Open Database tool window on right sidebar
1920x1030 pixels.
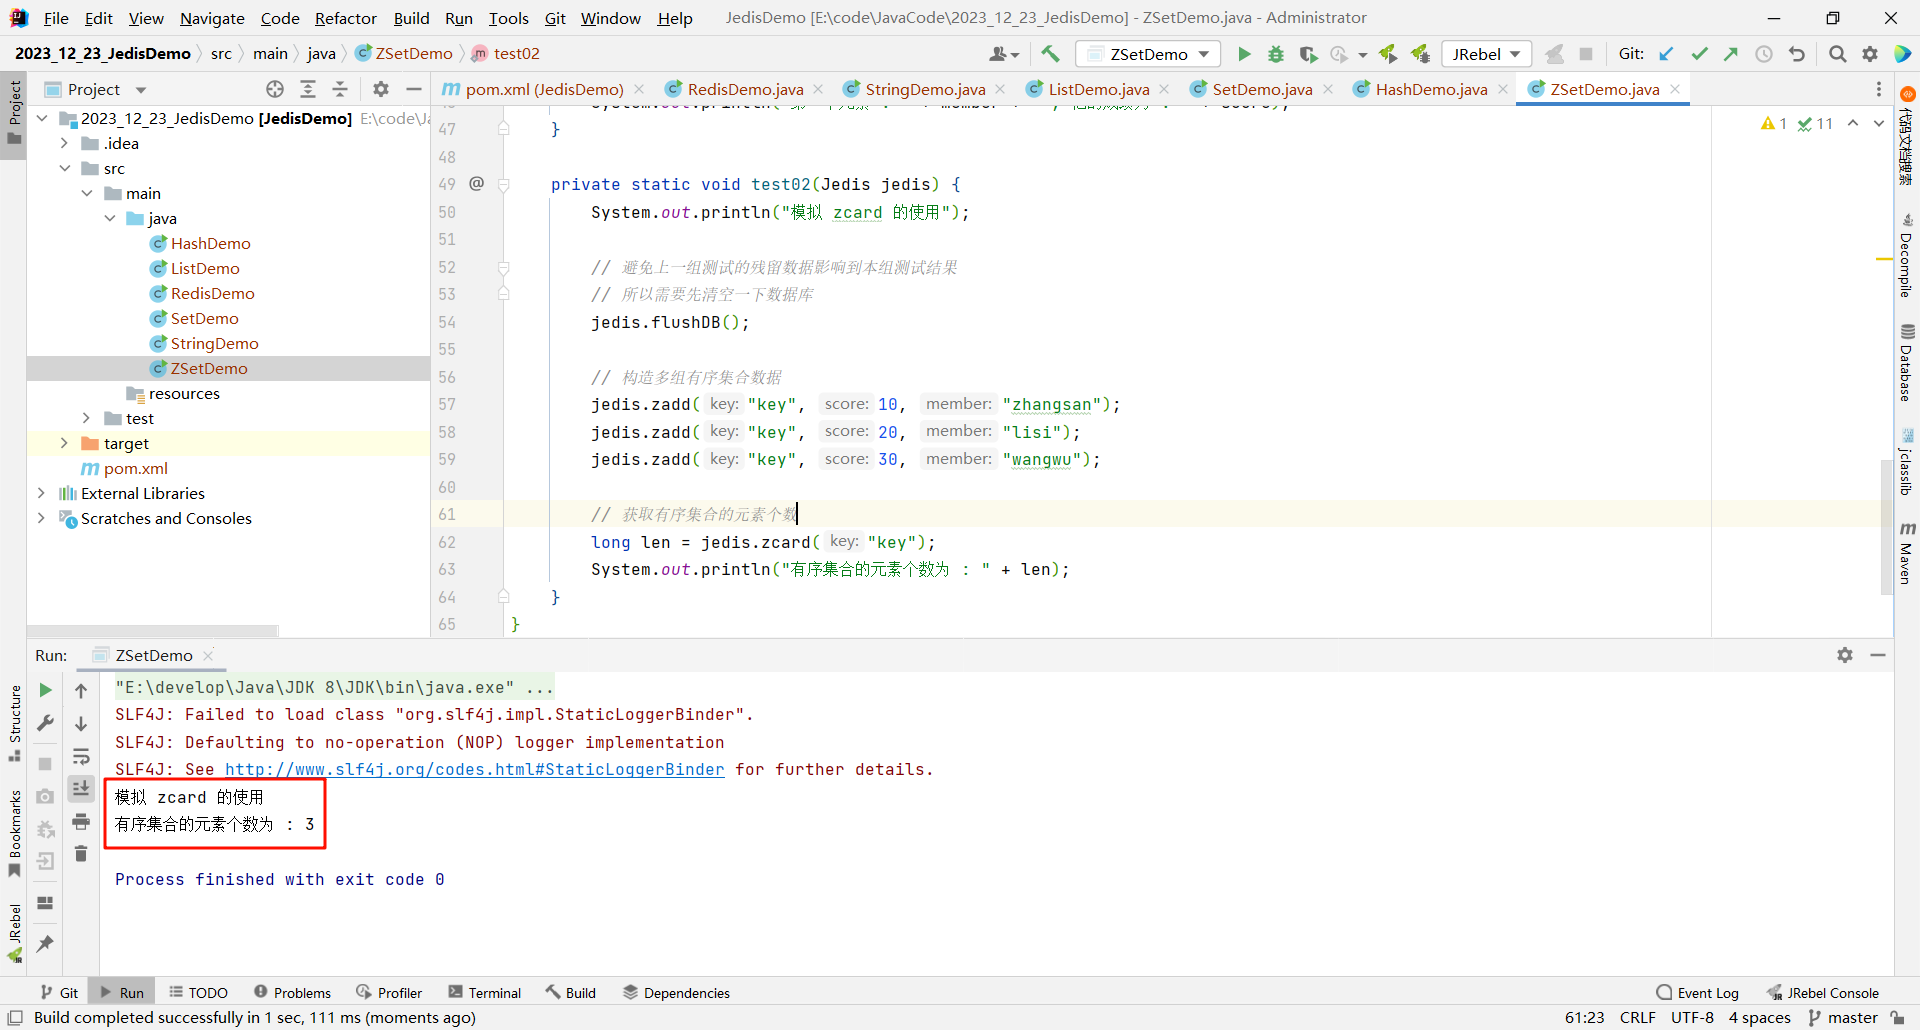click(1907, 362)
